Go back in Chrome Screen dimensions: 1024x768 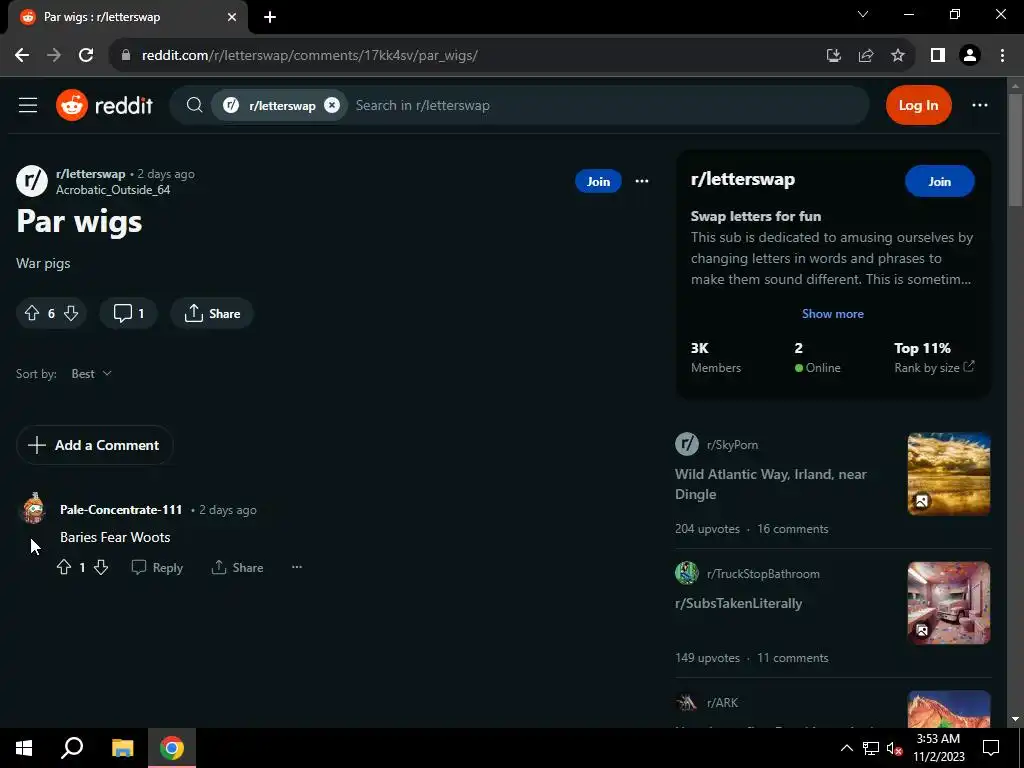(x=22, y=56)
